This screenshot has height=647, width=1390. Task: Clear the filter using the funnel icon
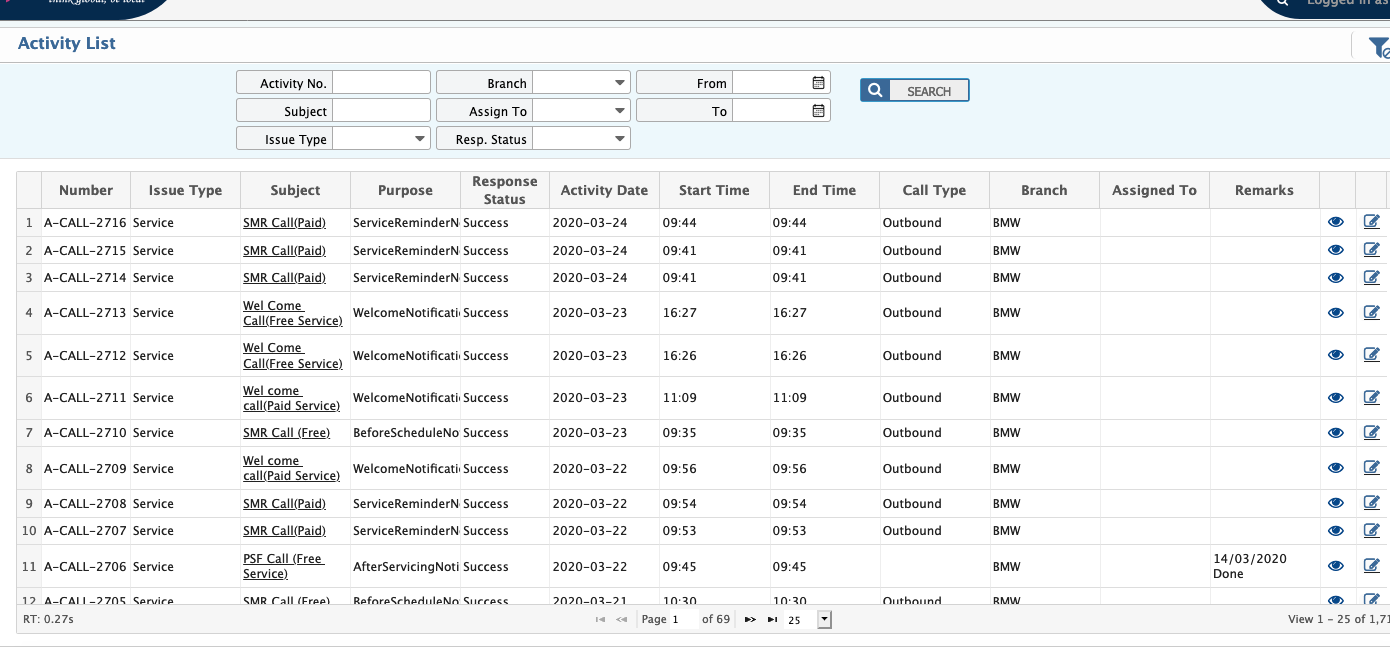[1379, 45]
